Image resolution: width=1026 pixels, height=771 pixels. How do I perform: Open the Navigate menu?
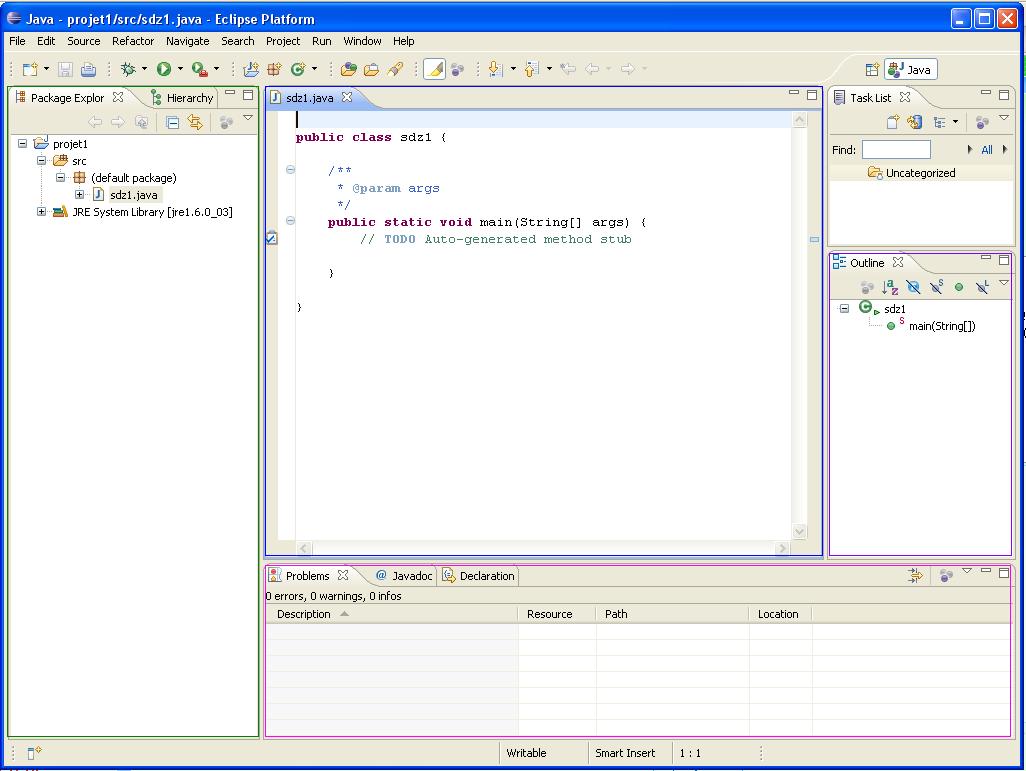point(188,41)
